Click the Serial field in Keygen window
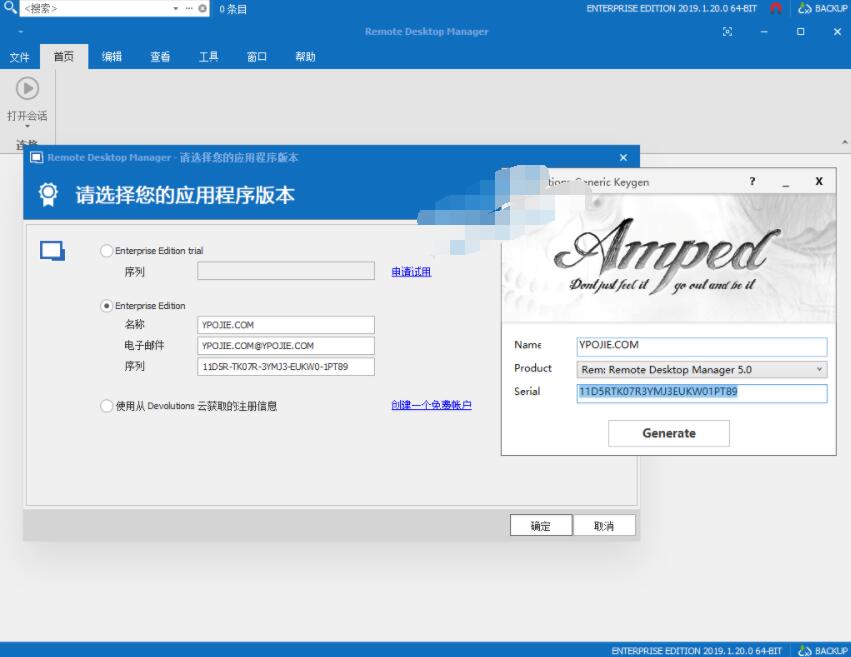This screenshot has height=657, width=851. (702, 393)
